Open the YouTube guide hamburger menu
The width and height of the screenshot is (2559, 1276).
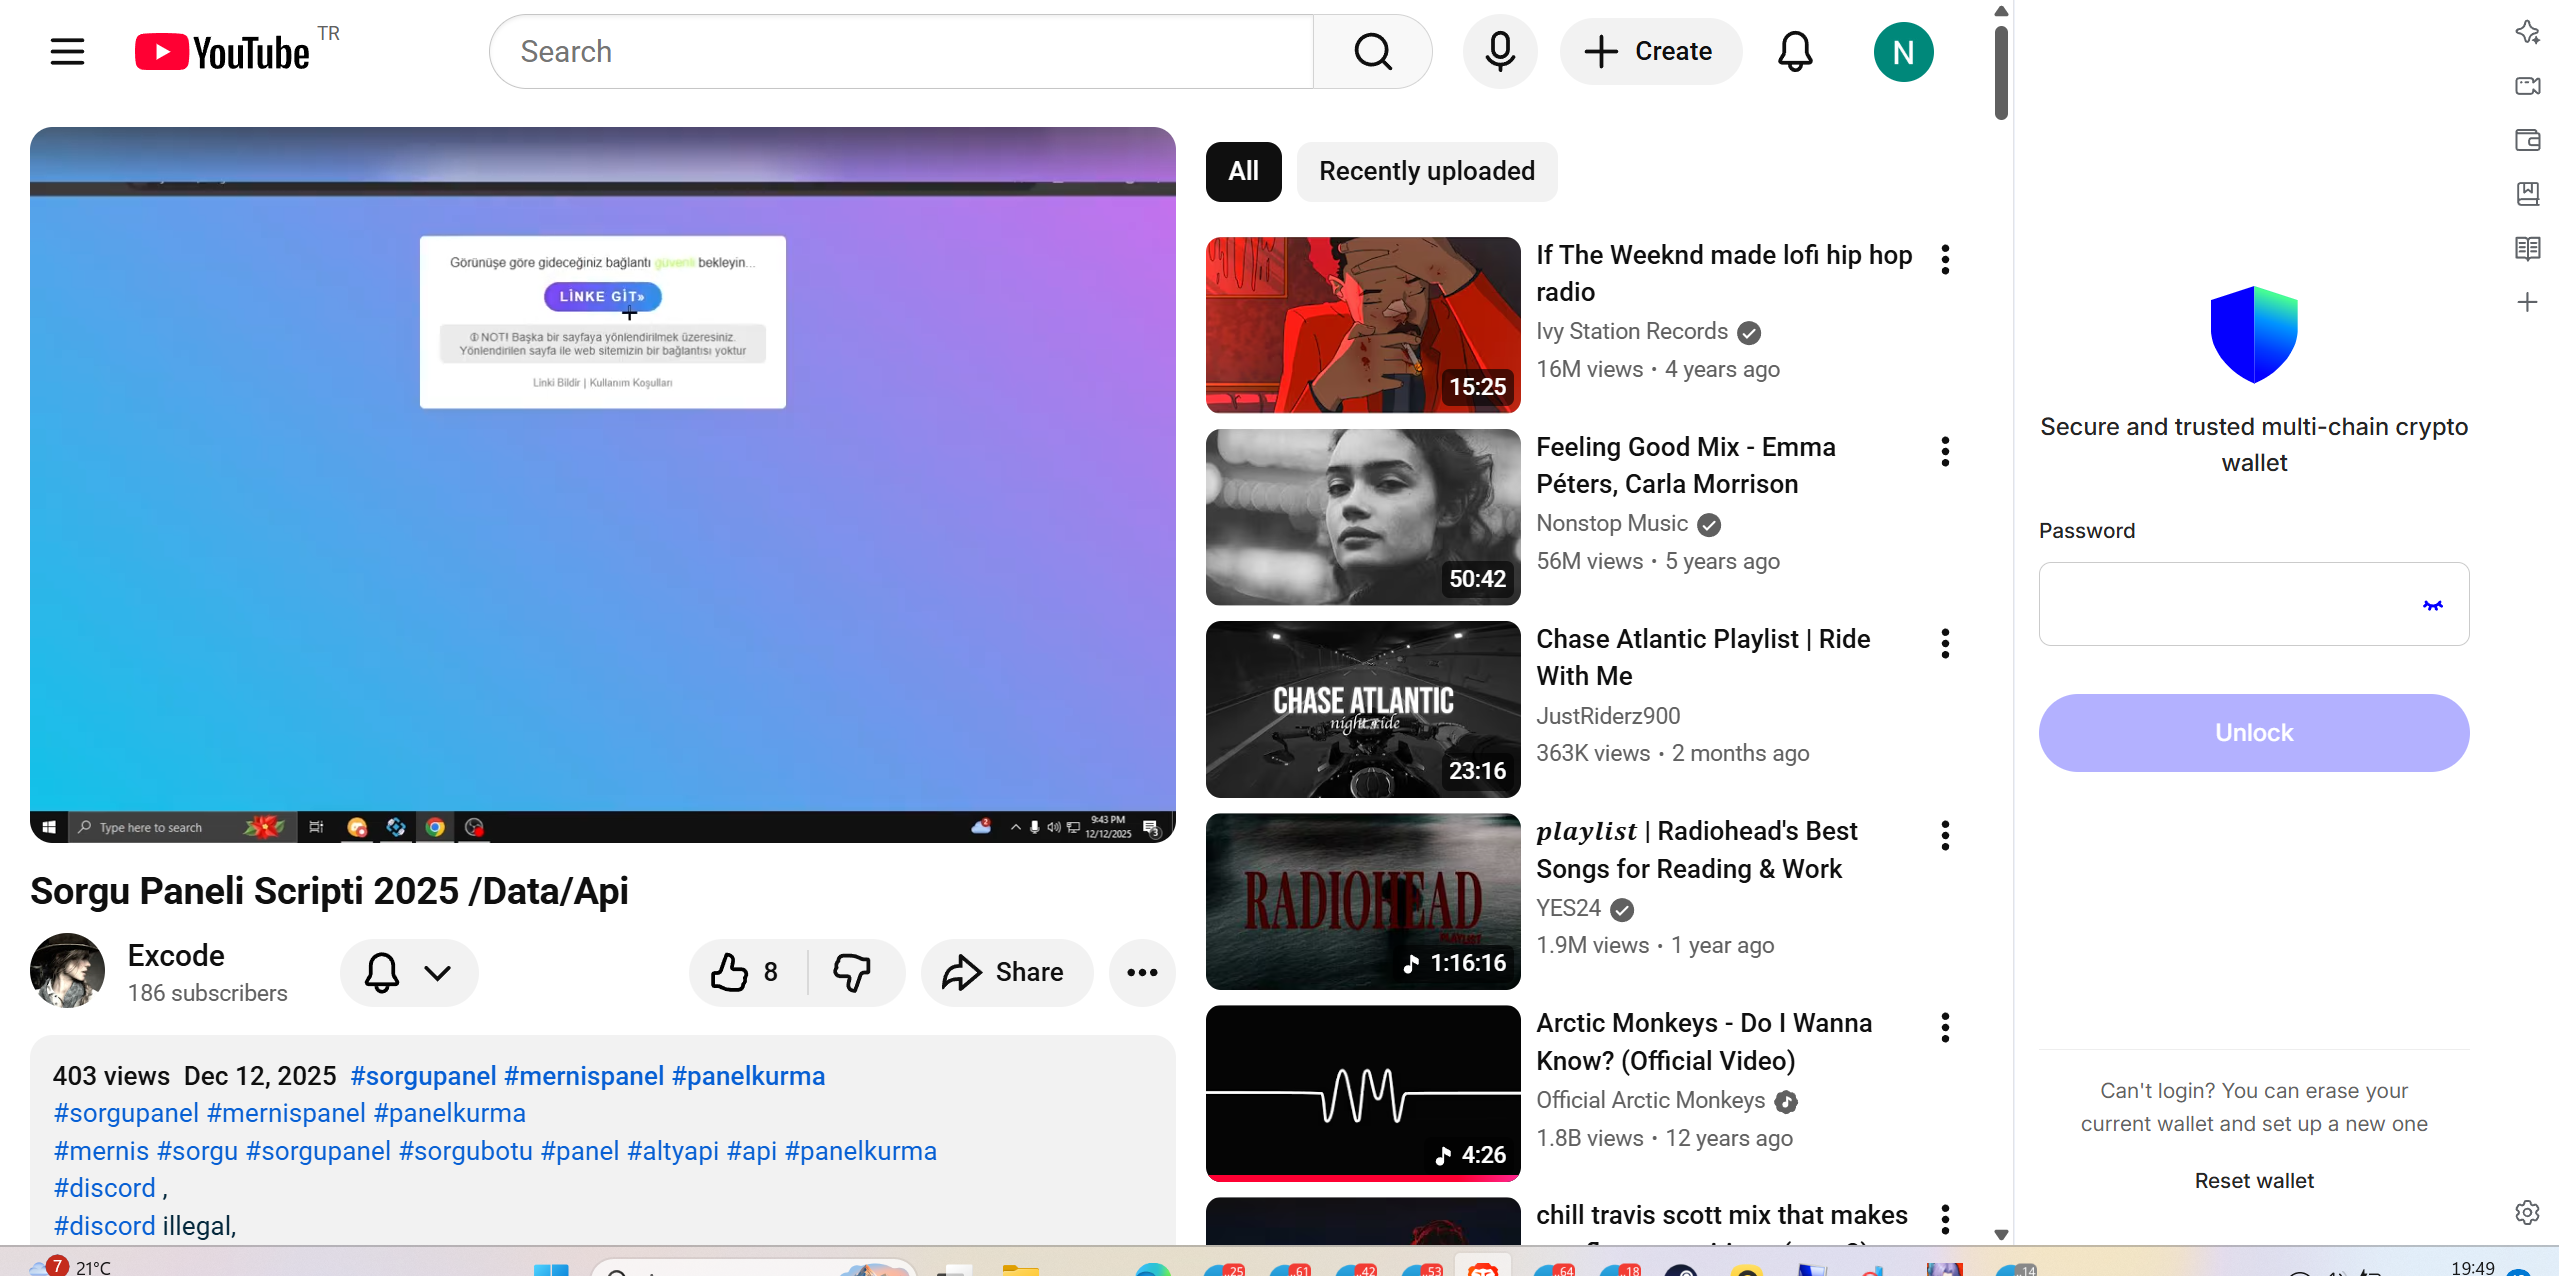pyautogui.click(x=67, y=51)
